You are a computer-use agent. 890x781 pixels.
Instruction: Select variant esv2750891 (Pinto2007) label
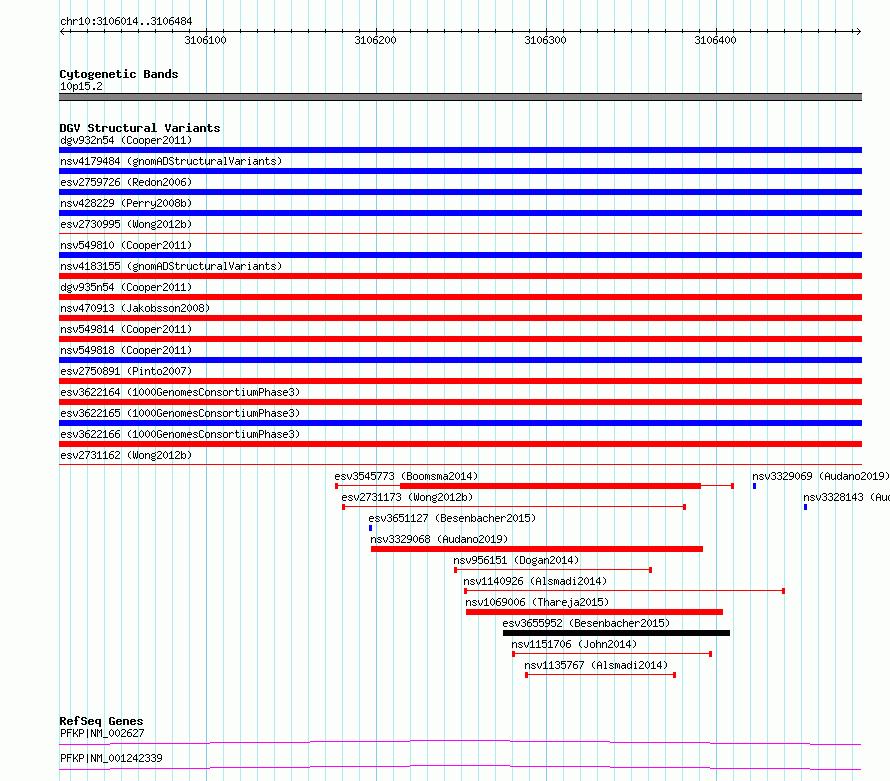click(x=126, y=371)
